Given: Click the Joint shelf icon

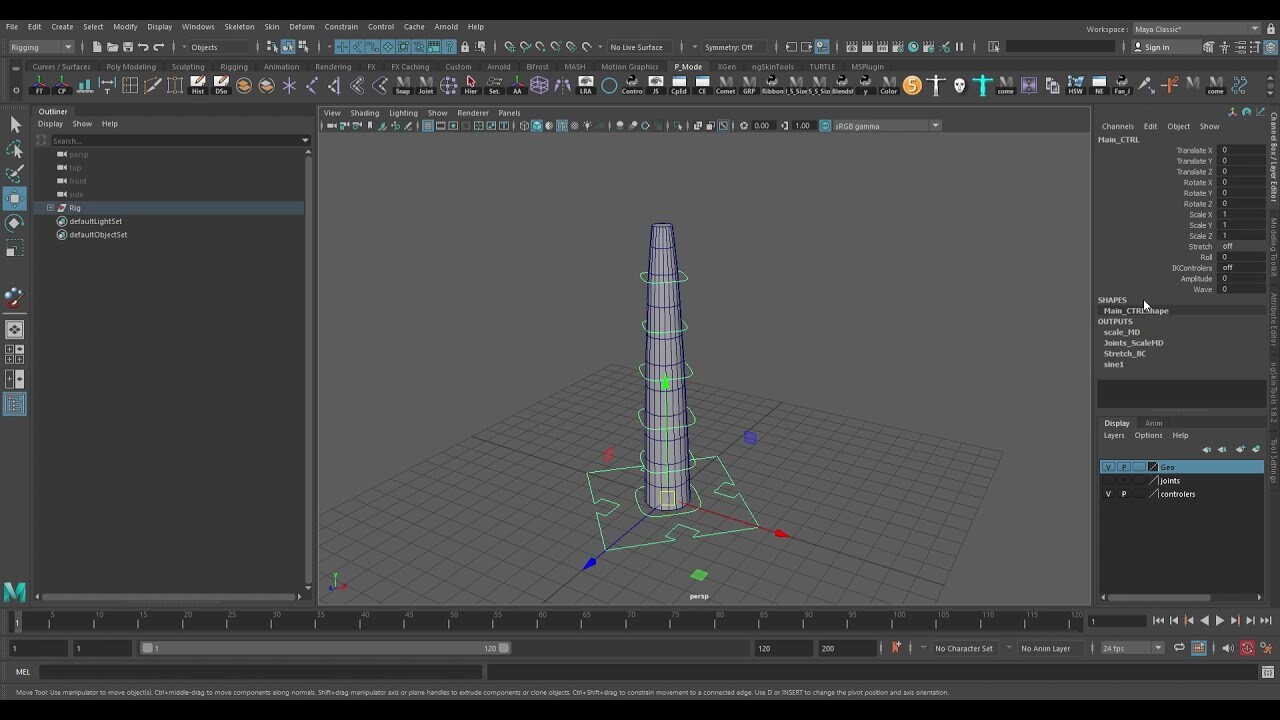Looking at the screenshot, I should pyautogui.click(x=427, y=85).
